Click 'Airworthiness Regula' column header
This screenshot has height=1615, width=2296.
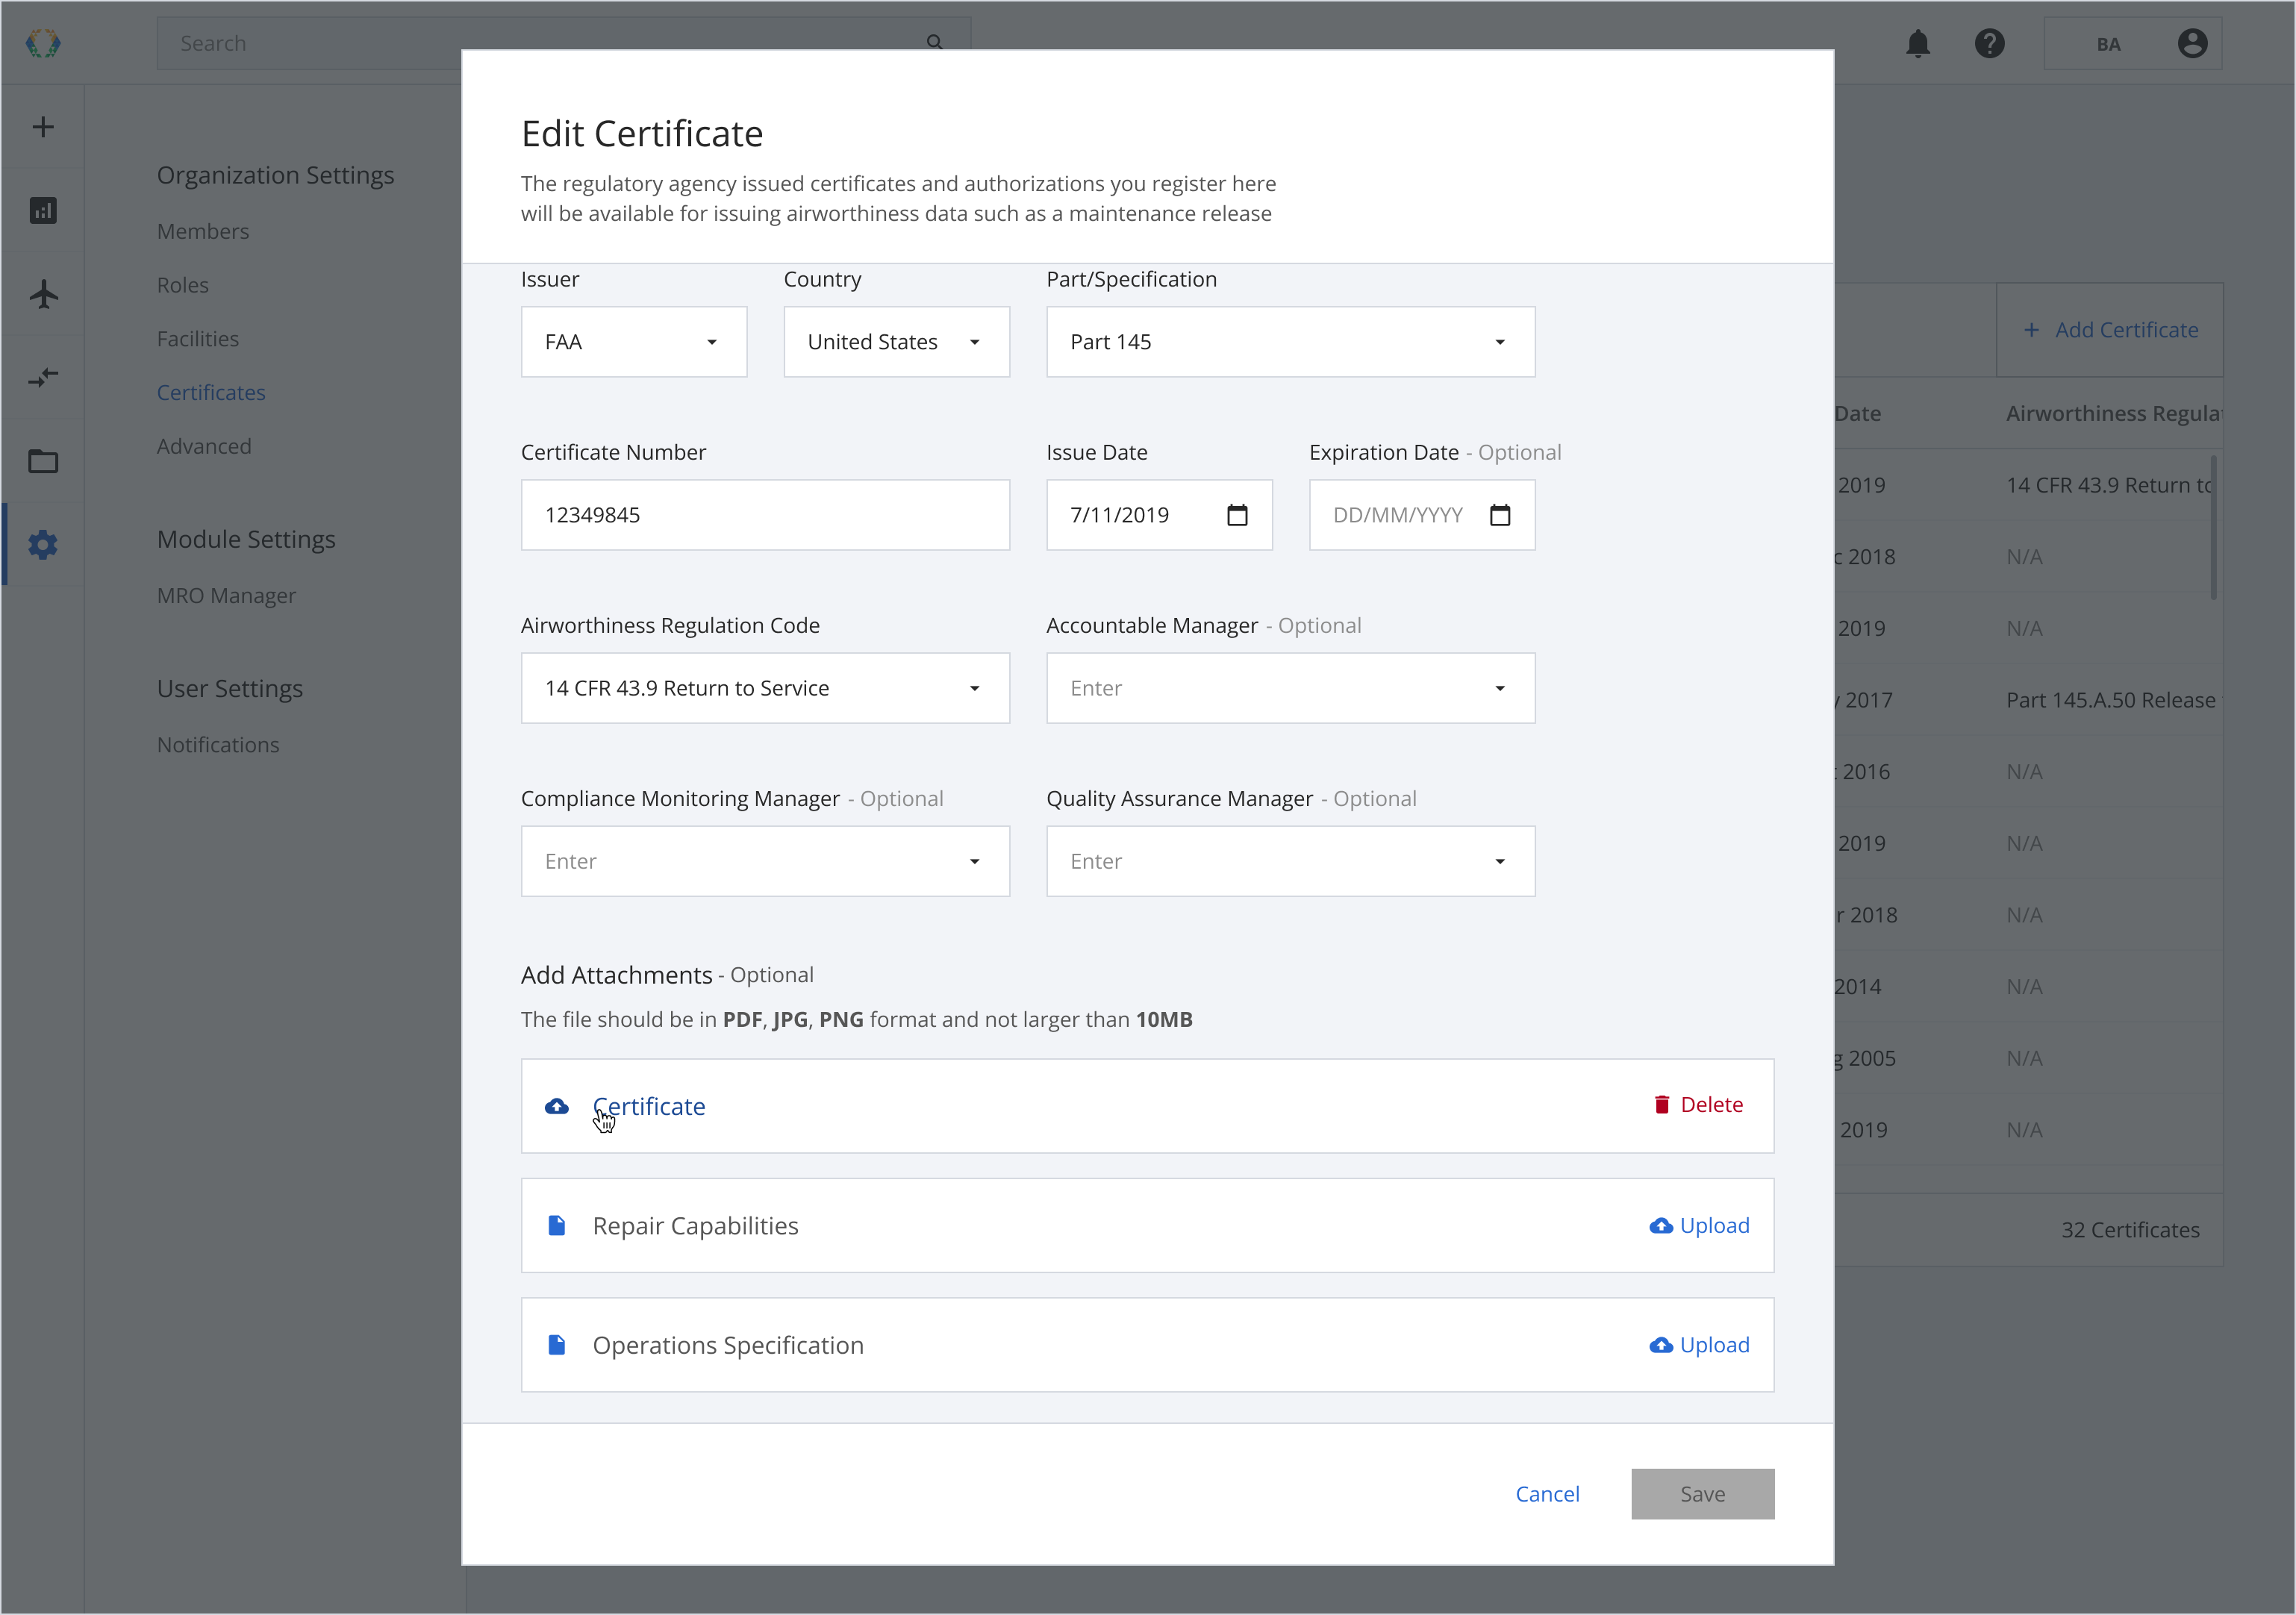(x=2113, y=413)
